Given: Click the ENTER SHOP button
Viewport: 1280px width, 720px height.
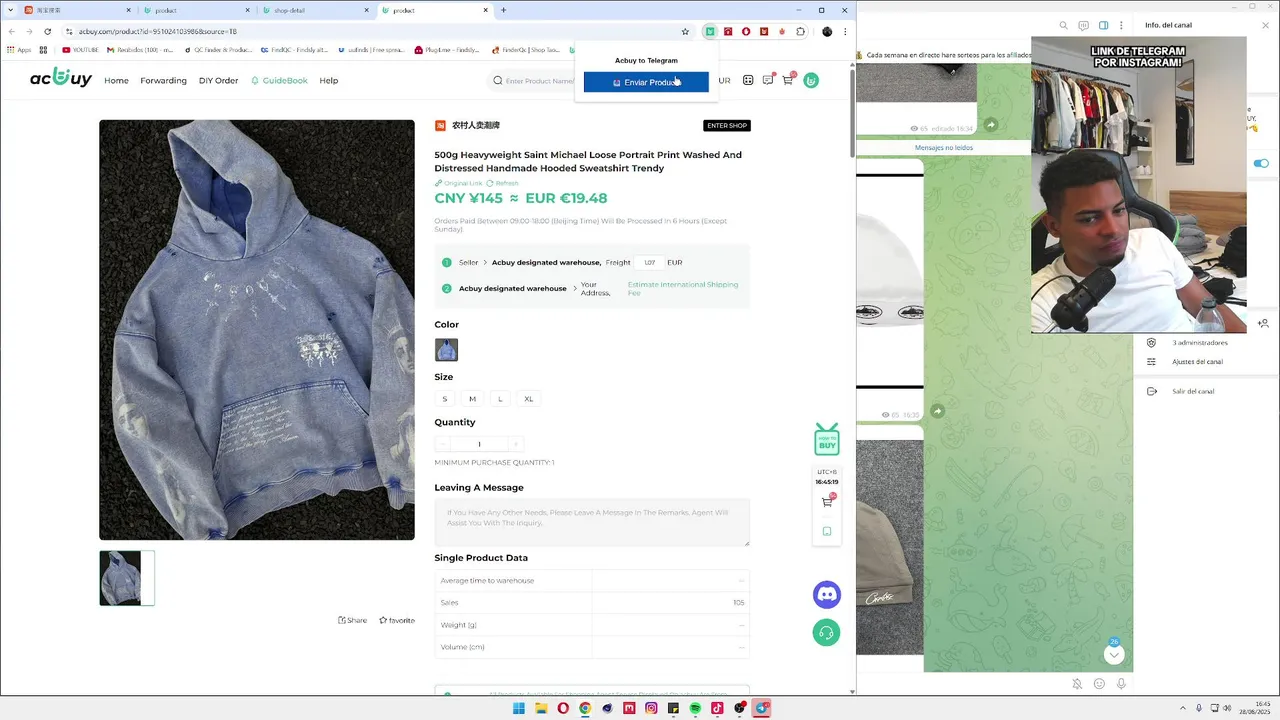Looking at the screenshot, I should (727, 126).
